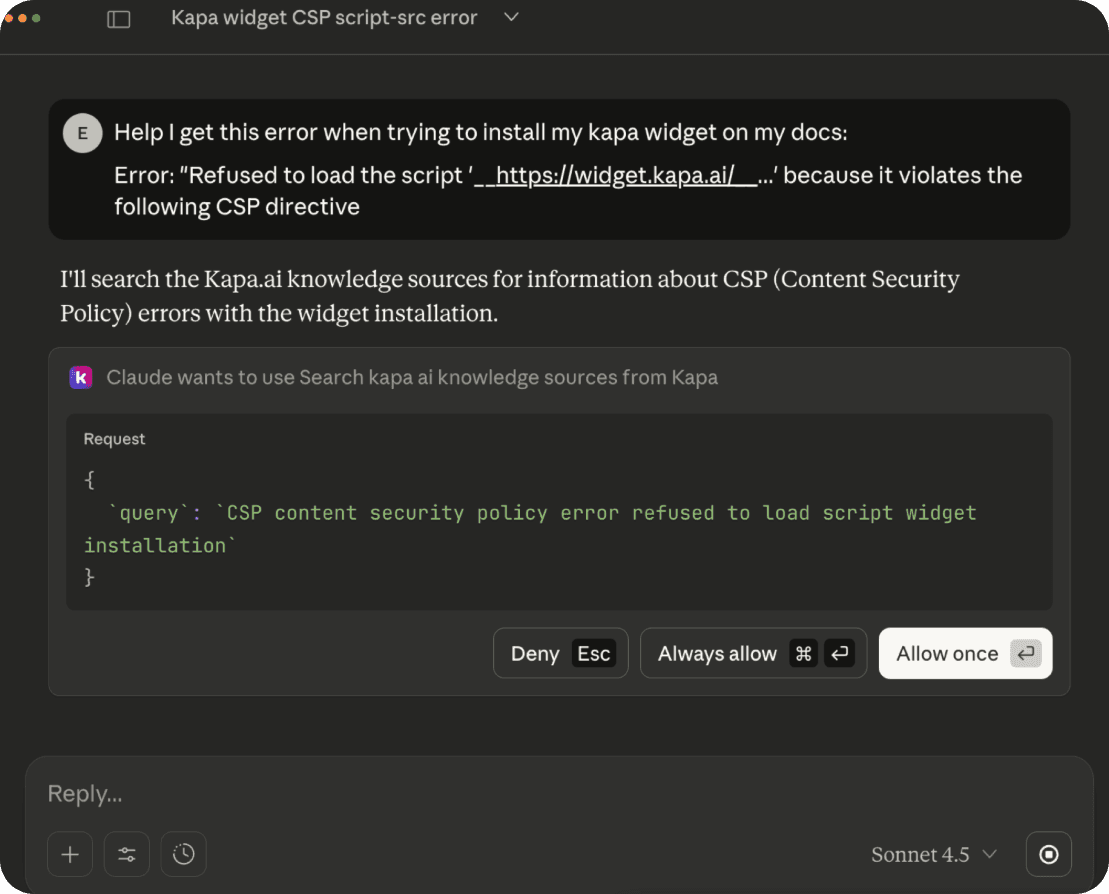This screenshot has width=1109, height=894.
Task: Click the command key icon on Always allow
Action: click(x=803, y=654)
